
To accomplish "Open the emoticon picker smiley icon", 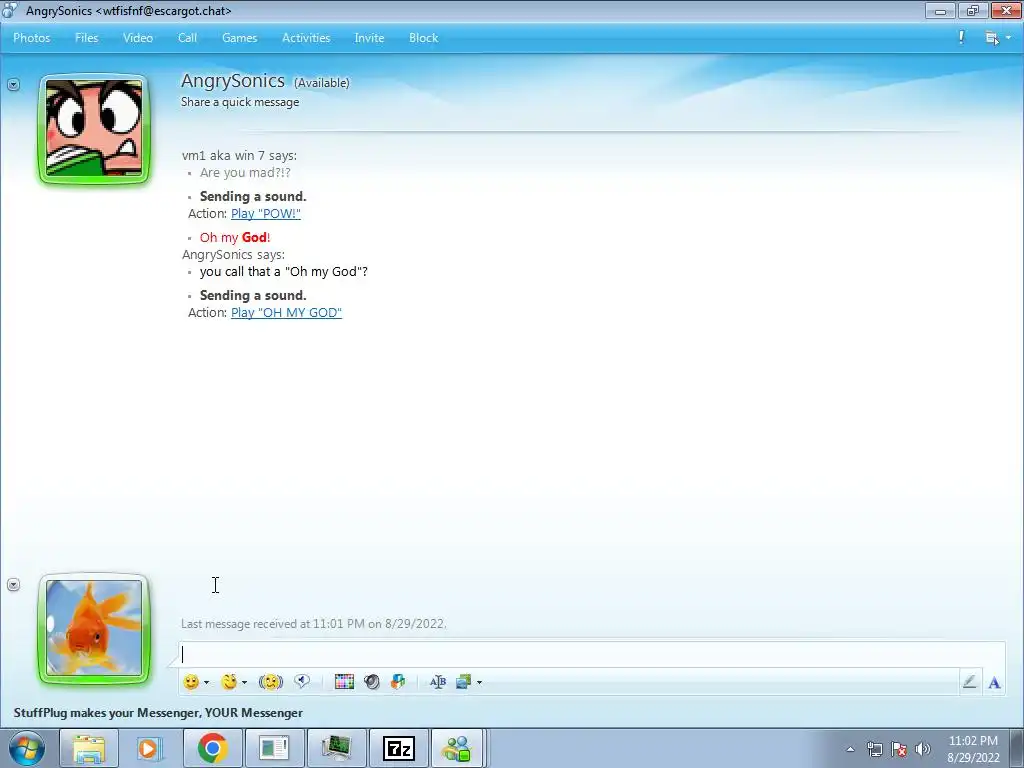I will [x=191, y=682].
